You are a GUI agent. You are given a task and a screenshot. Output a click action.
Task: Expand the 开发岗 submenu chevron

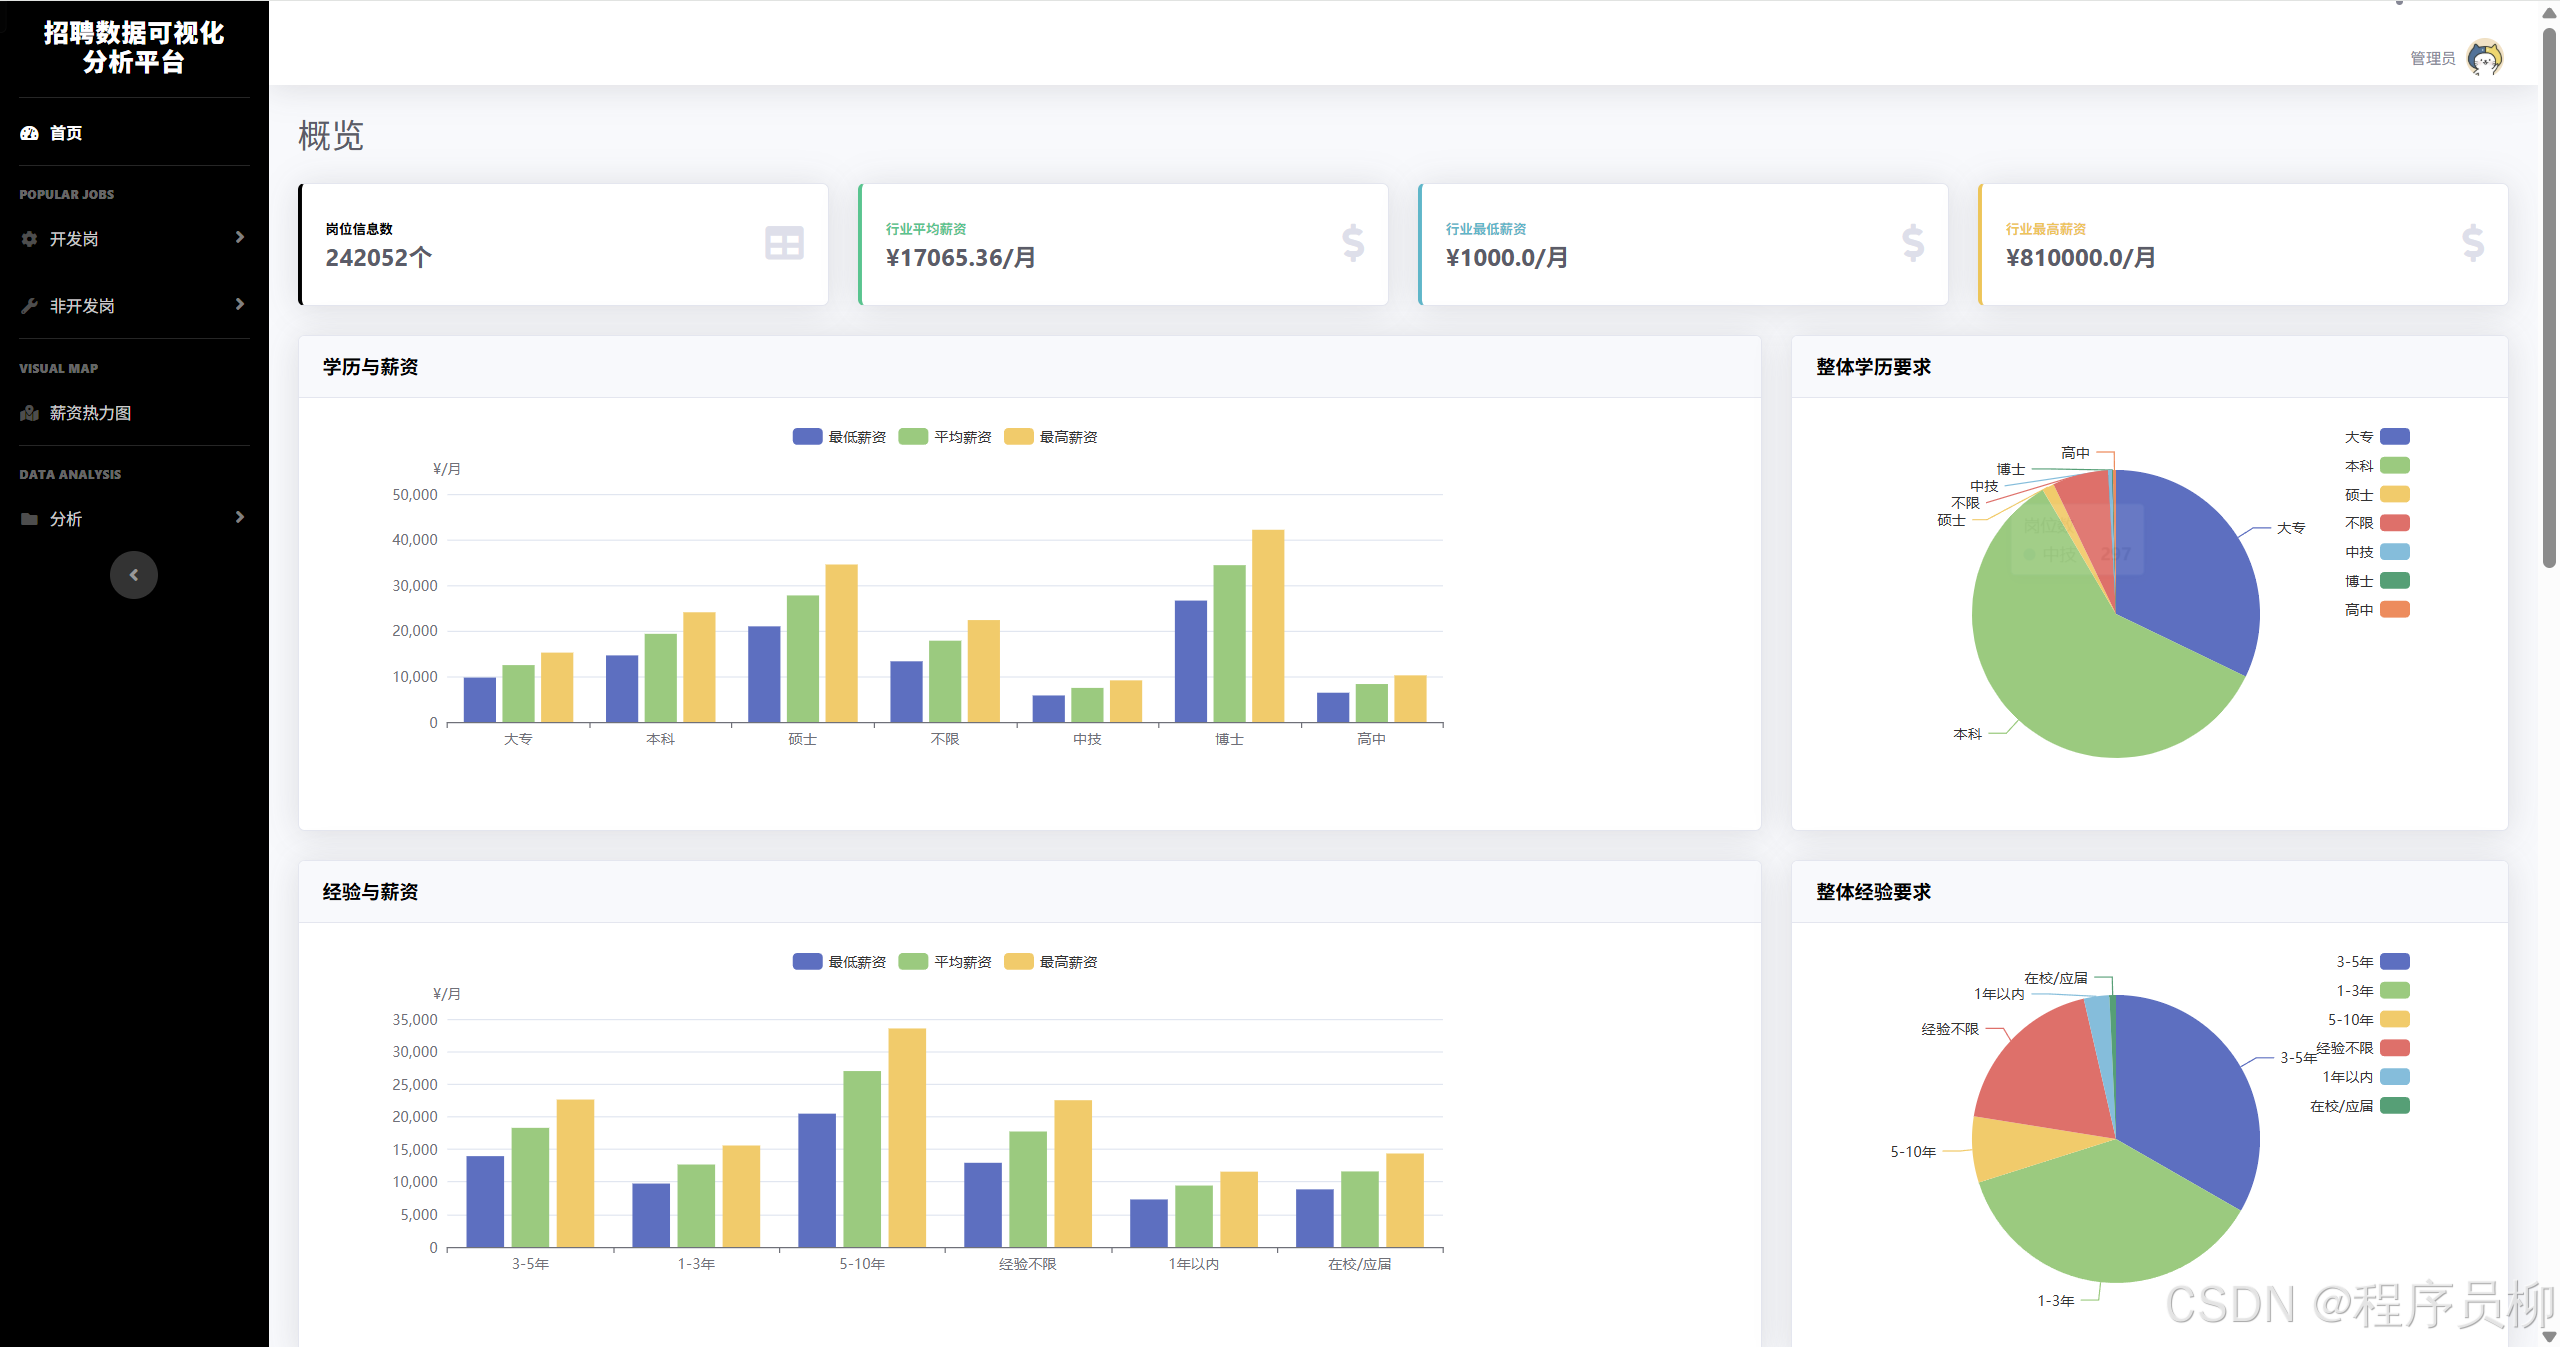(240, 238)
